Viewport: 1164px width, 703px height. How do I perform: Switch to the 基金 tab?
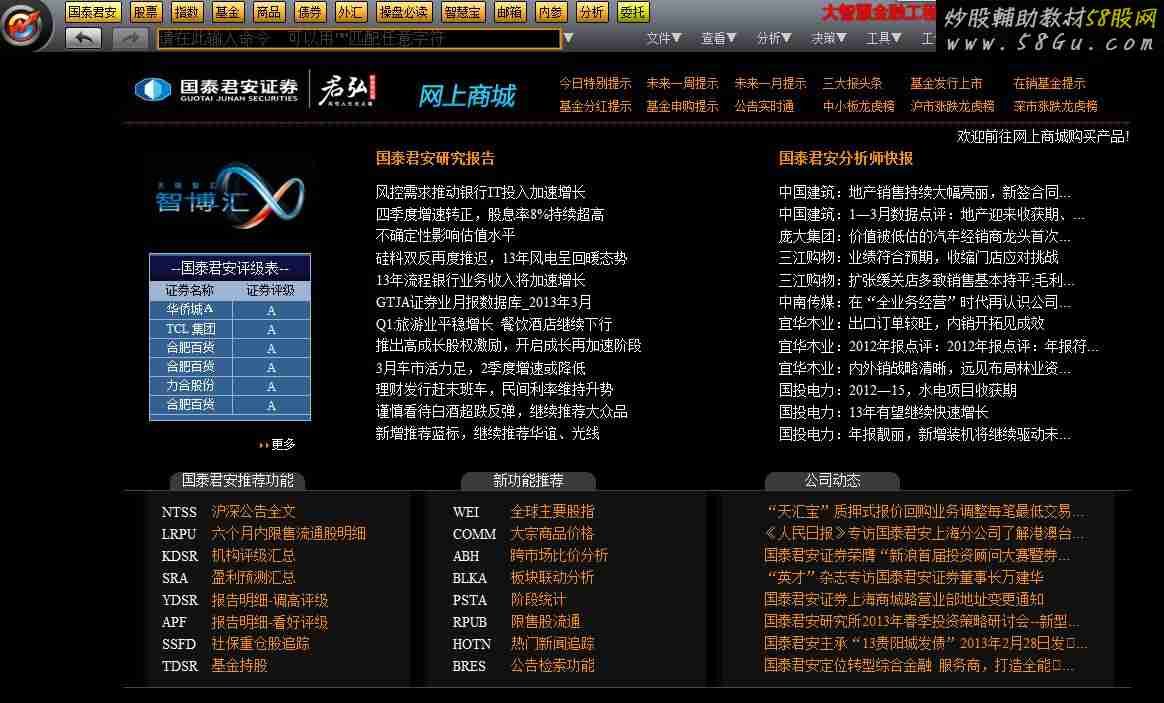click(227, 12)
